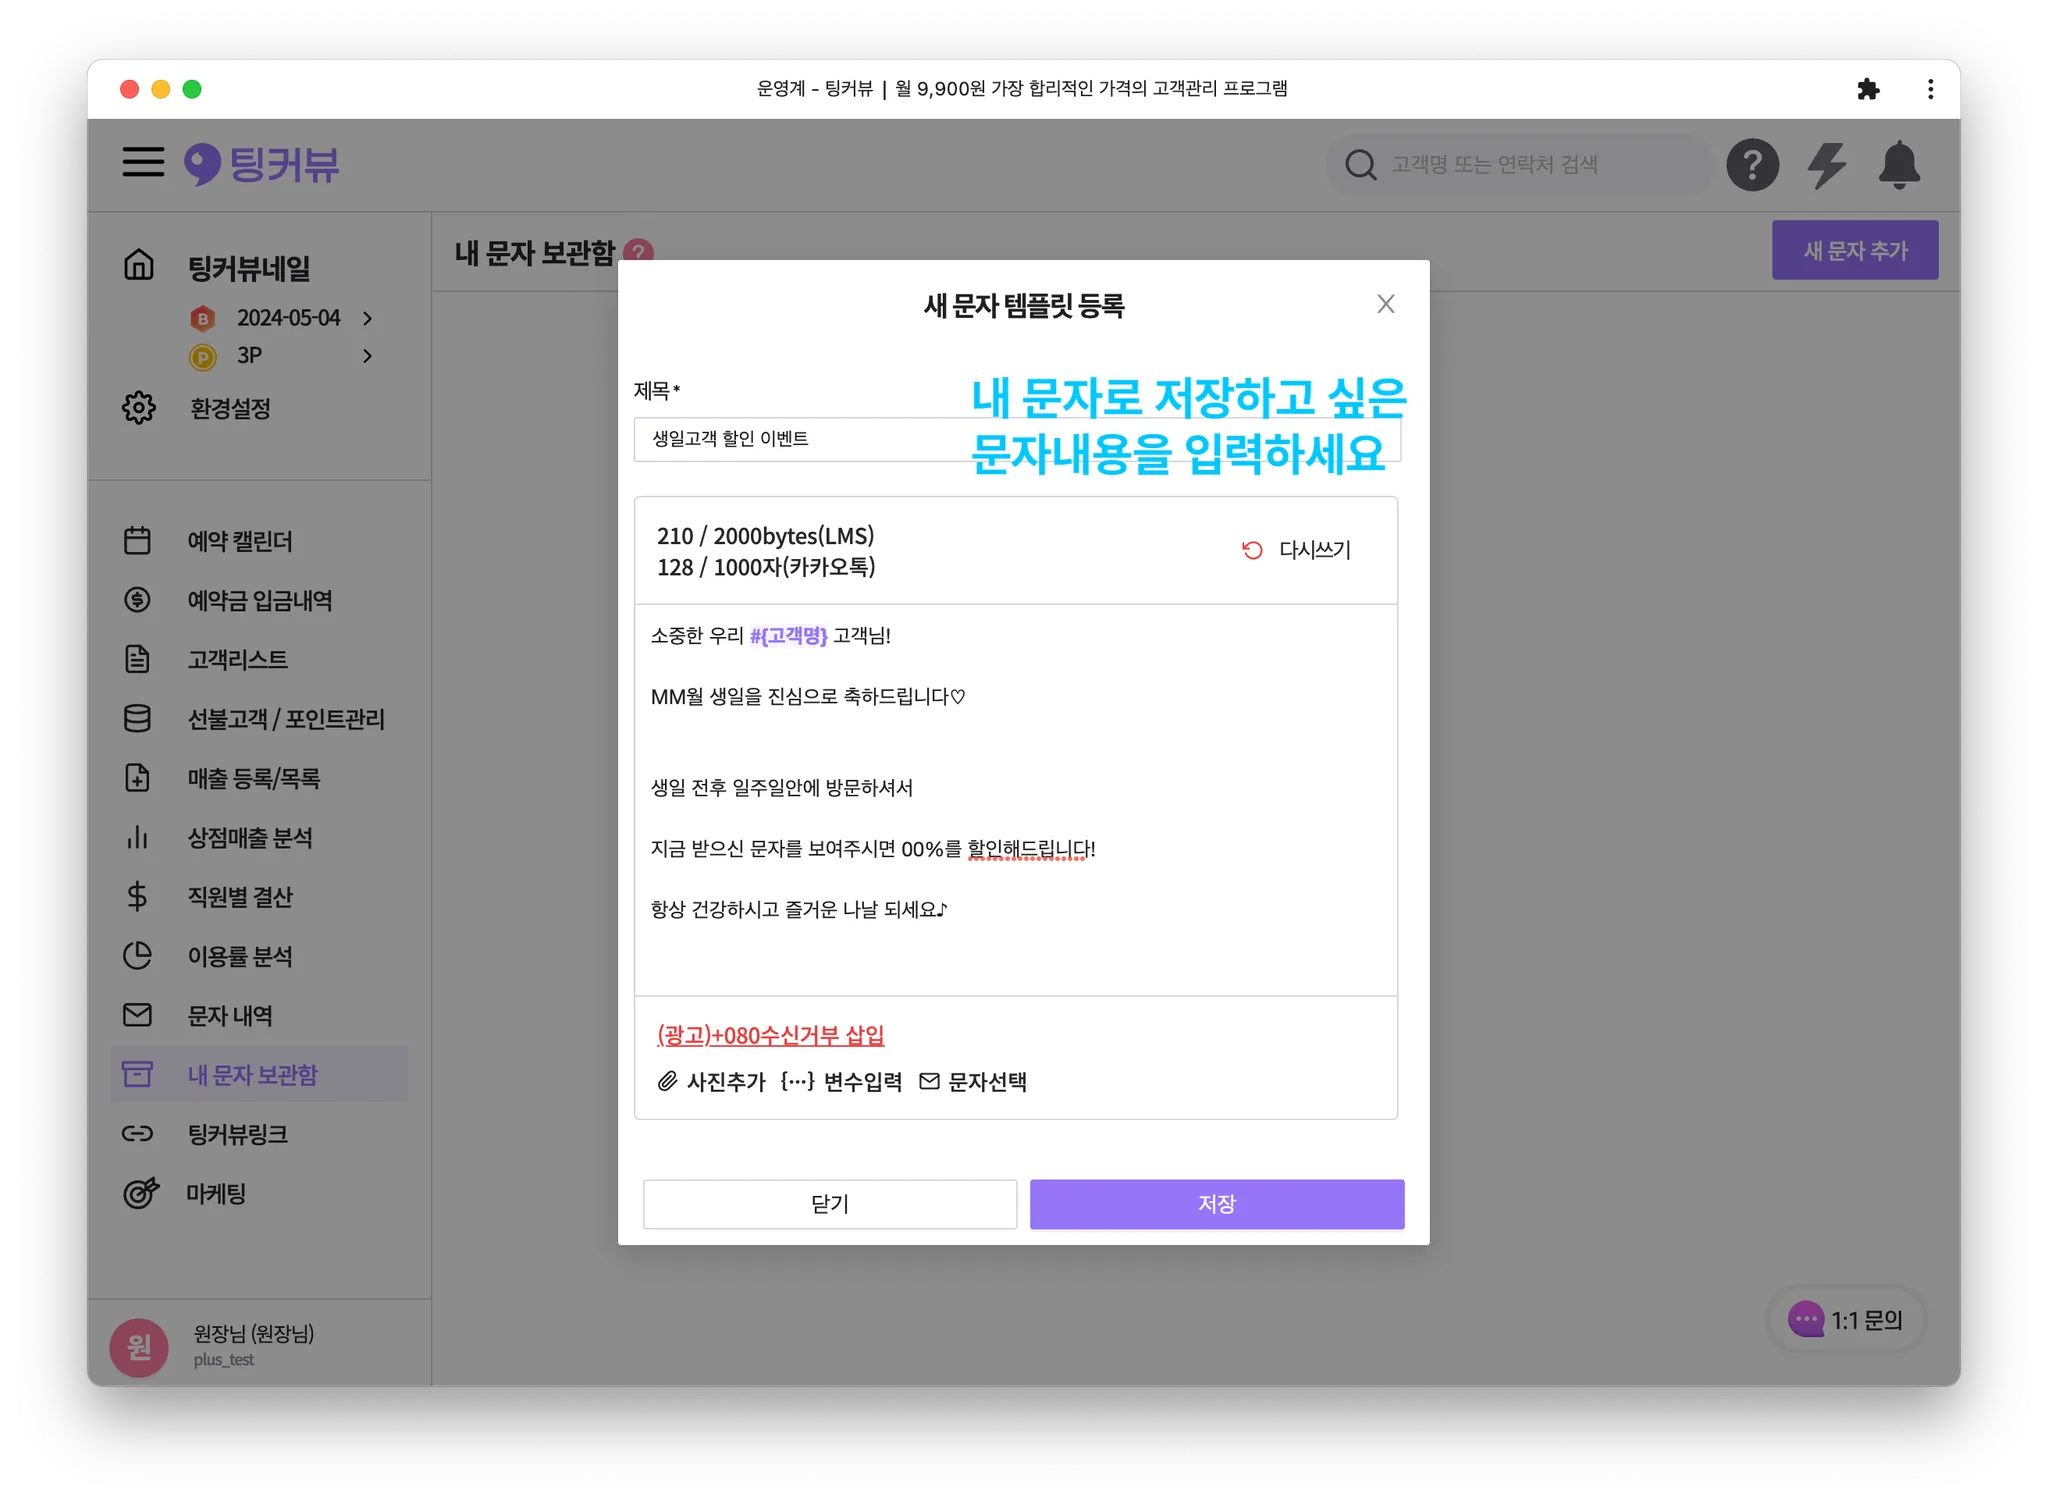Click the 제목 title input field

(x=800, y=439)
